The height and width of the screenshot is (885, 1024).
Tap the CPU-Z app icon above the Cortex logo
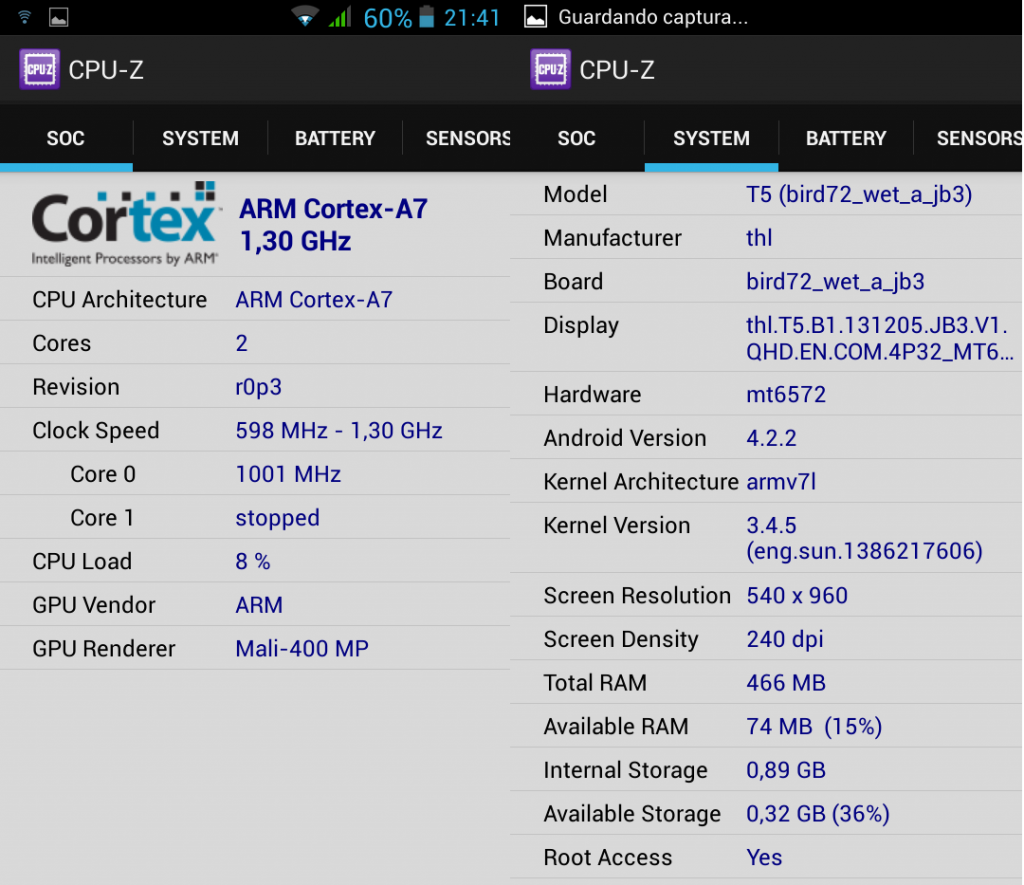39,69
